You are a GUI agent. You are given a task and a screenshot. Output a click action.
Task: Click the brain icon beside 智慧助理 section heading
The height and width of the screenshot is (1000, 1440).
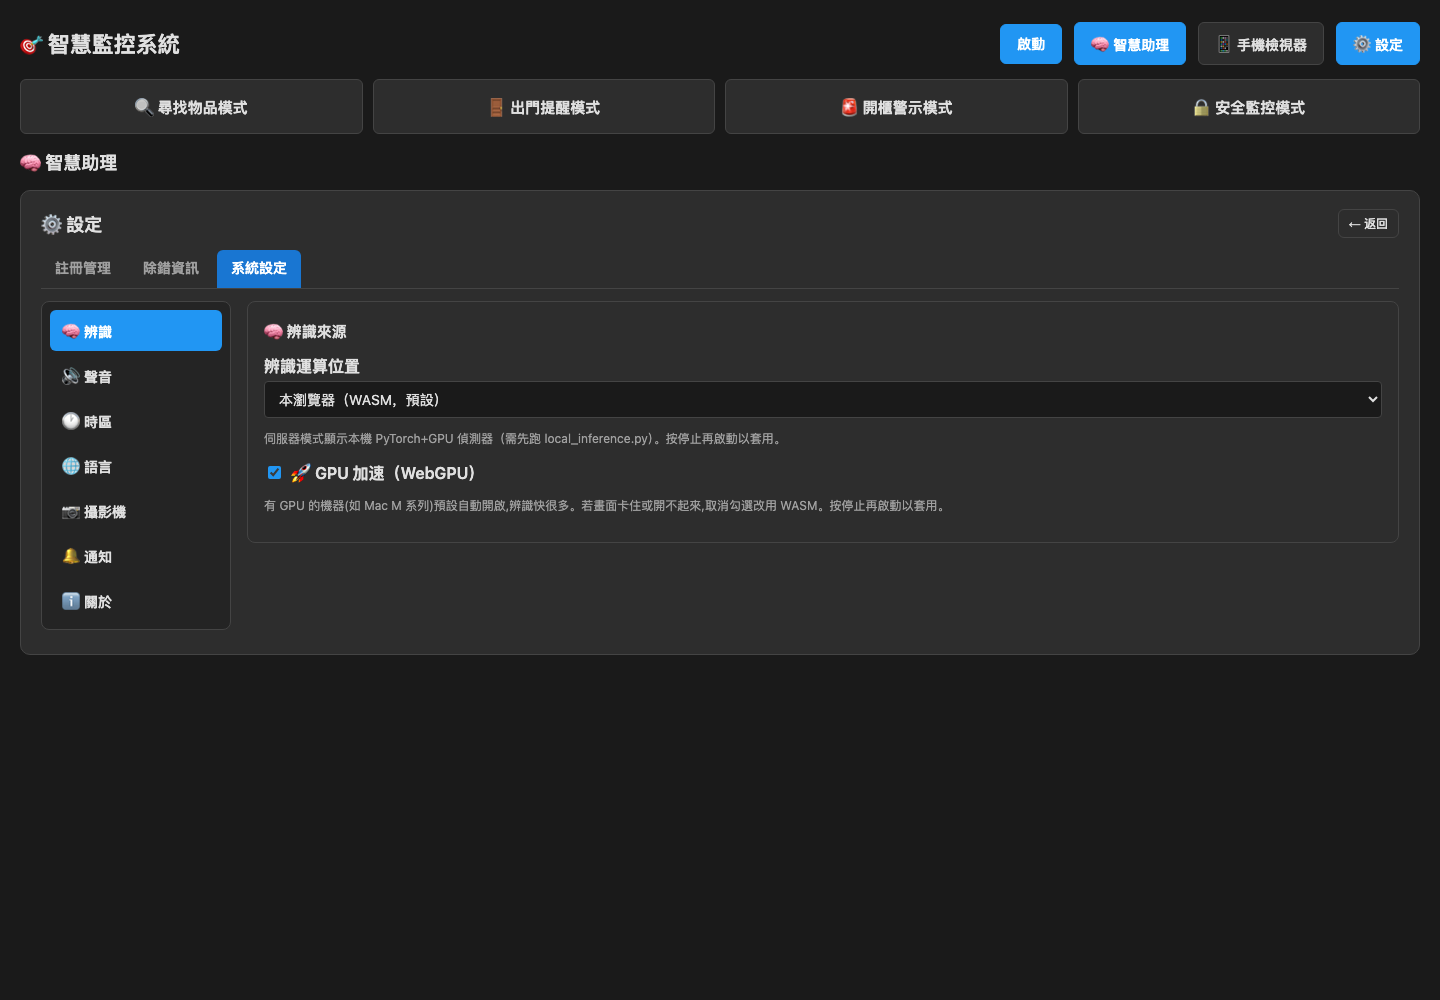coord(31,163)
